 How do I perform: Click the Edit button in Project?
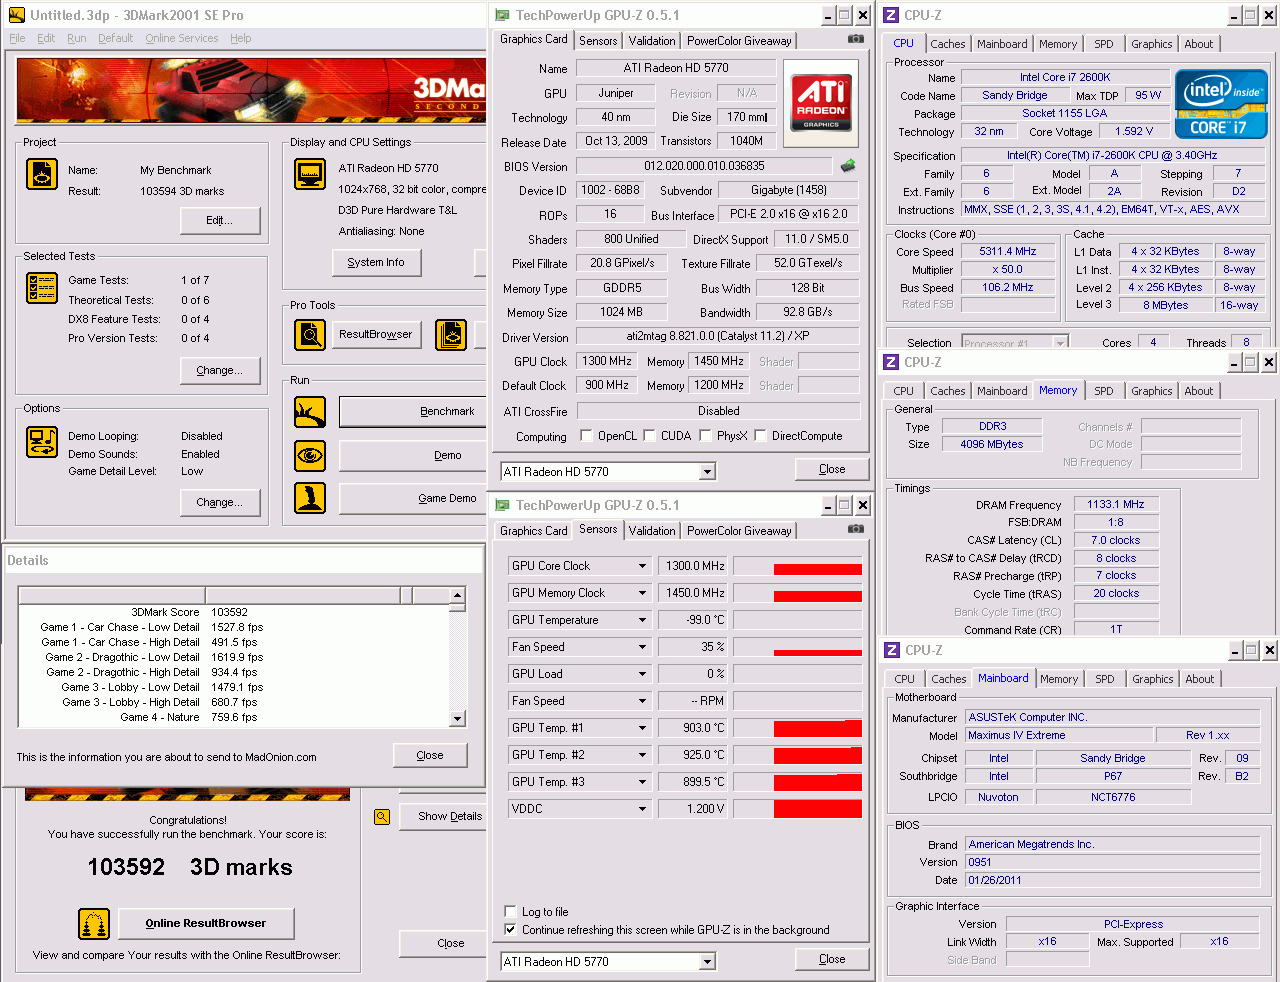tap(220, 220)
